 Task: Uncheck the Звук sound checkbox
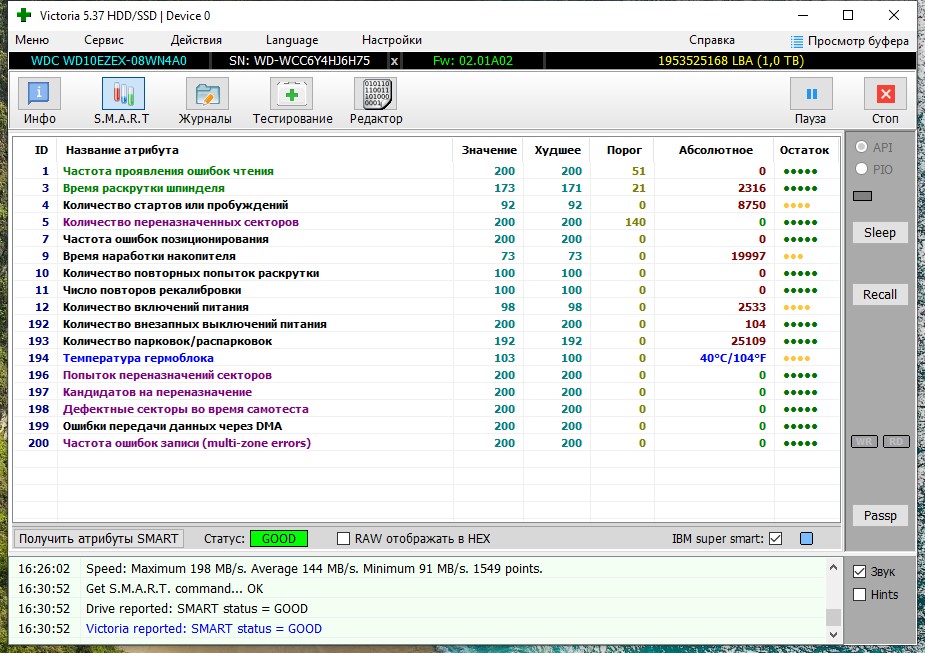[x=860, y=572]
